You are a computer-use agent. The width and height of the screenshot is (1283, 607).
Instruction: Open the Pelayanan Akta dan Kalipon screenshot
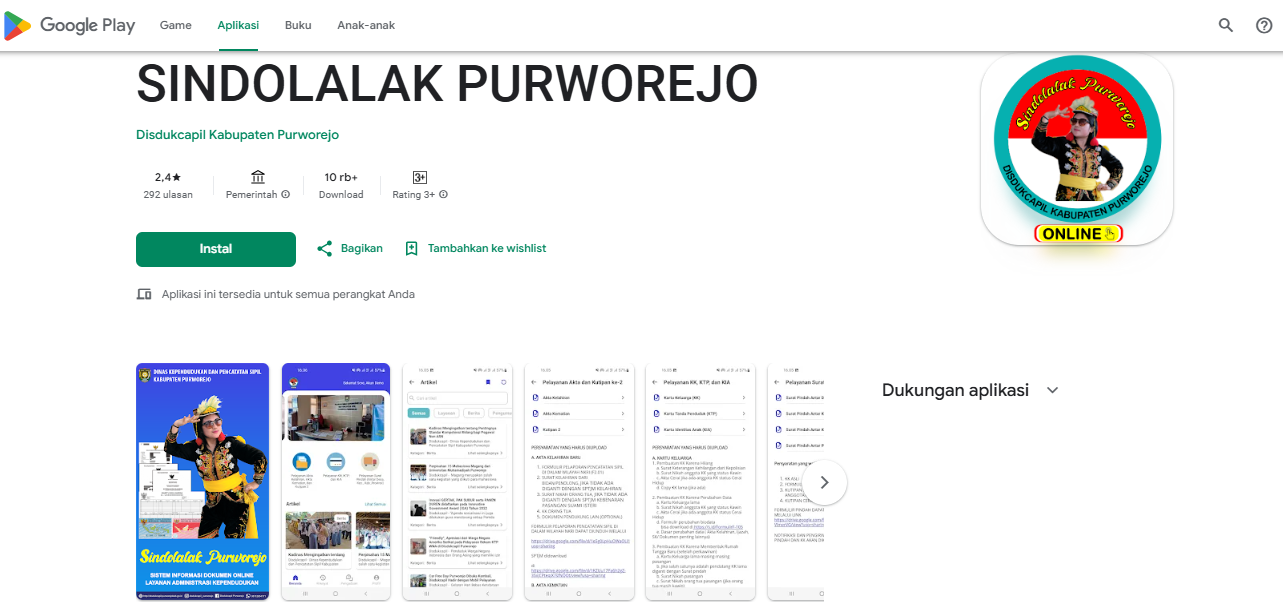click(579, 482)
